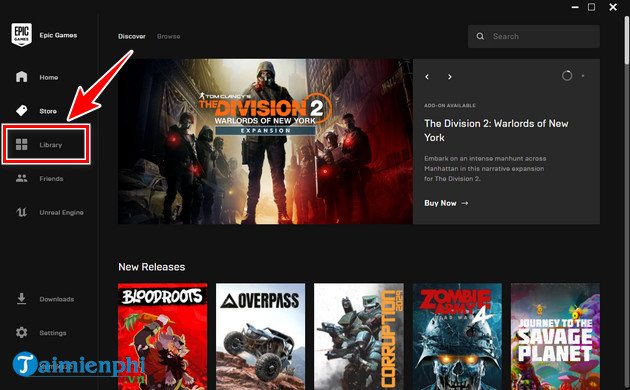Image resolution: width=630 pixels, height=390 pixels.
Task: Switch to the Browse tab
Action: 168,36
